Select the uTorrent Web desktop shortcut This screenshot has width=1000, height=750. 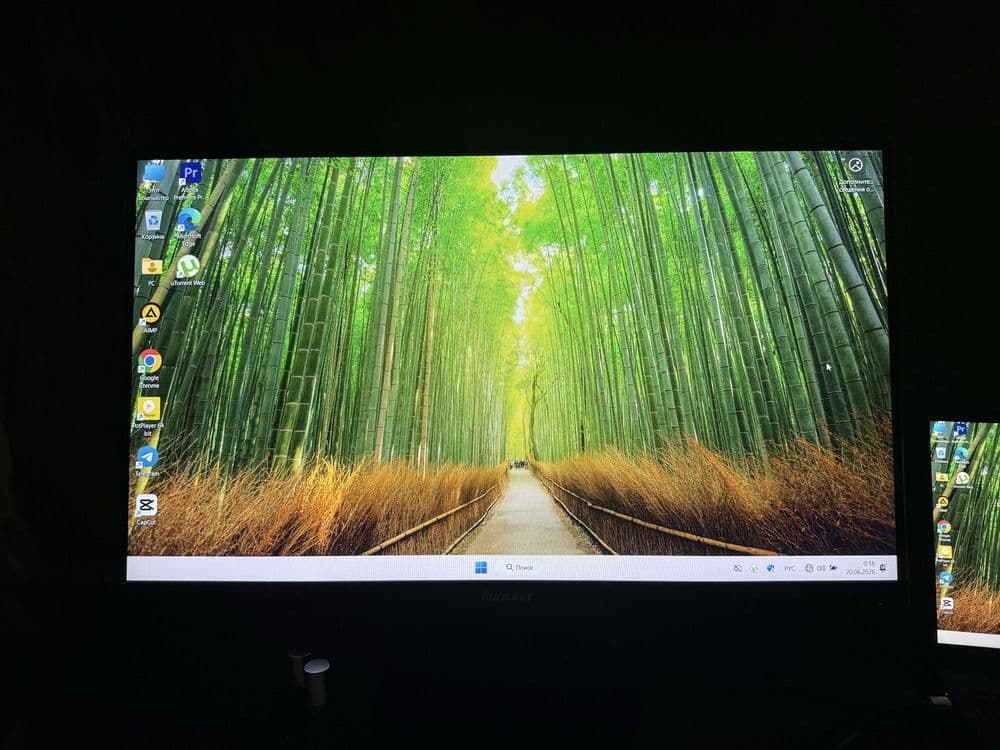tap(188, 270)
